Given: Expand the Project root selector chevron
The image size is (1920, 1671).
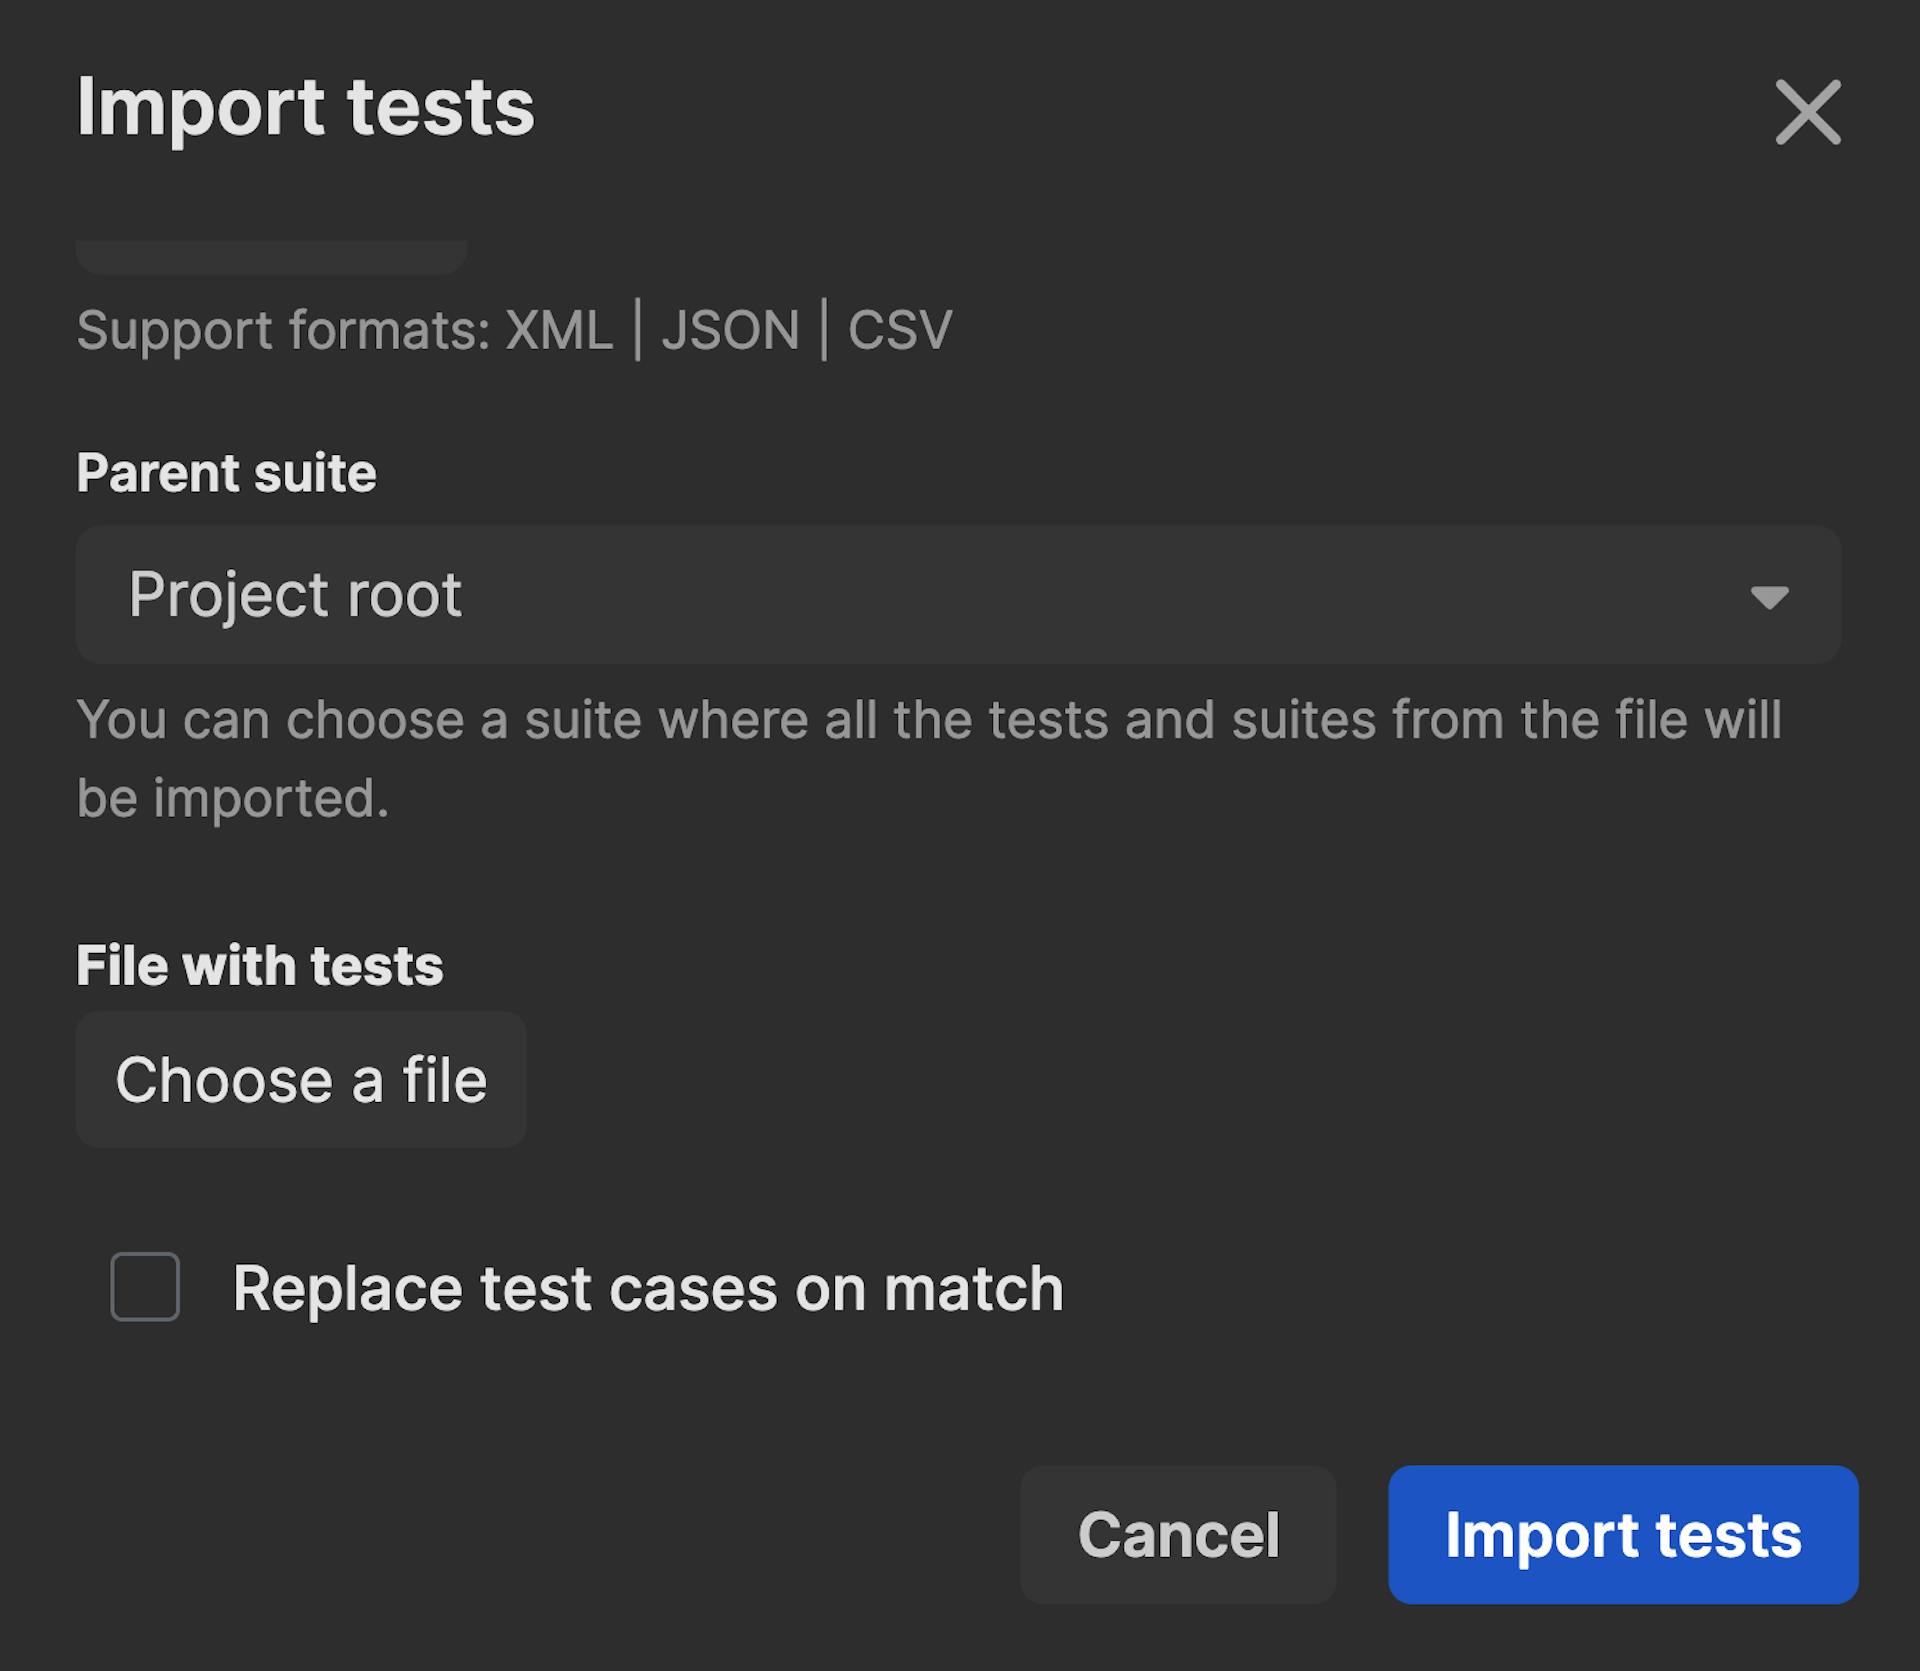Looking at the screenshot, I should point(1770,598).
